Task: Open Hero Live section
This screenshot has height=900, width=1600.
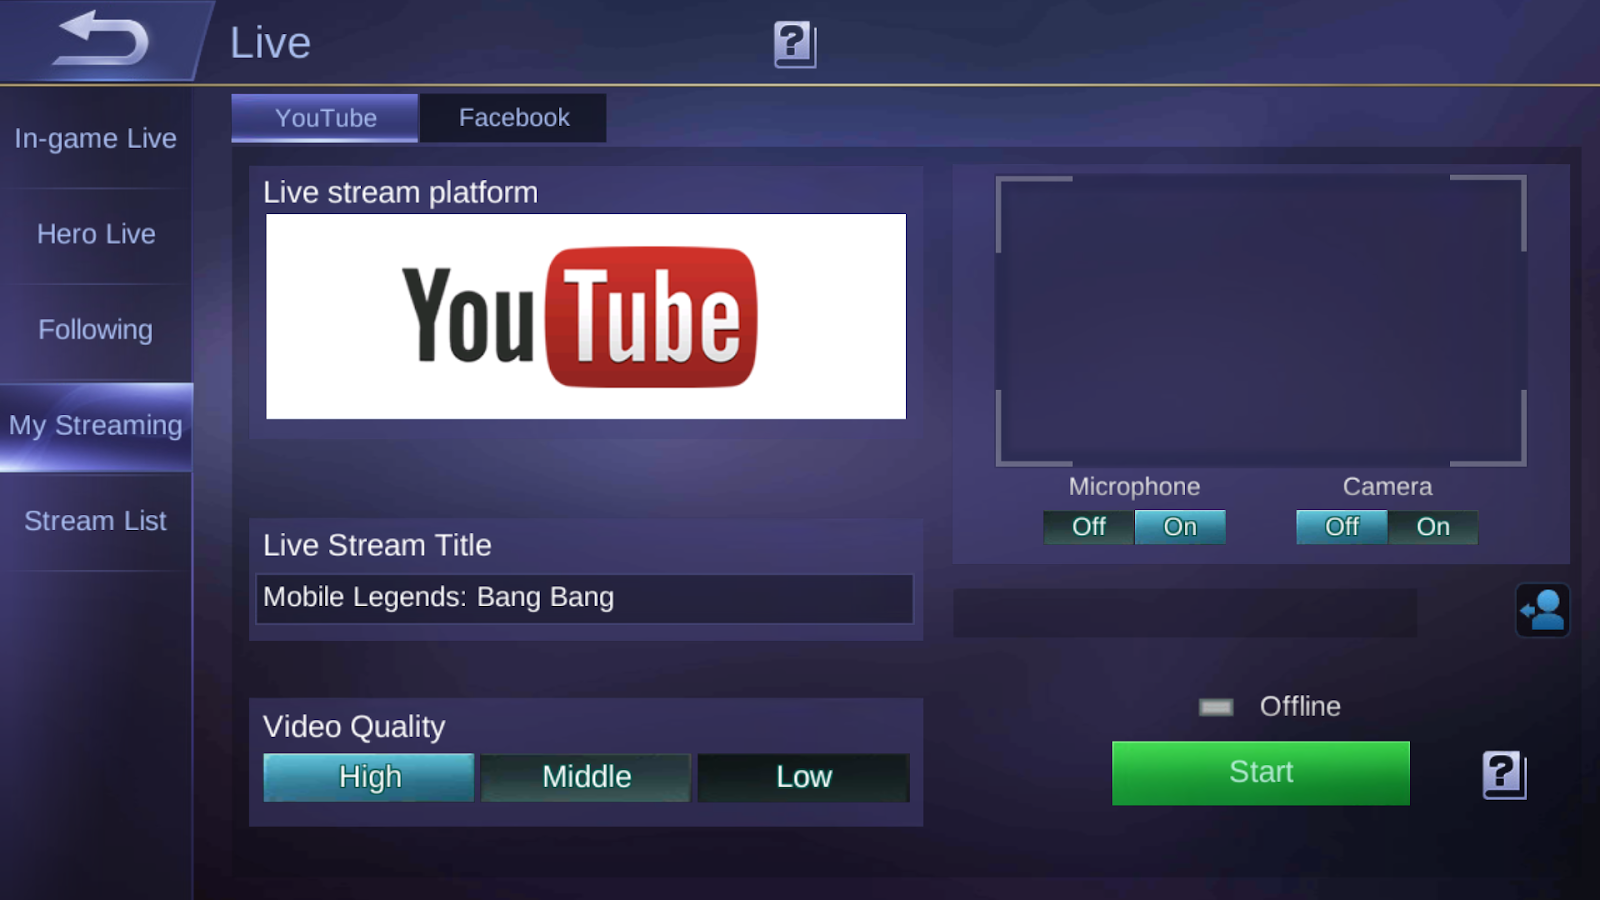Action: 96,235
